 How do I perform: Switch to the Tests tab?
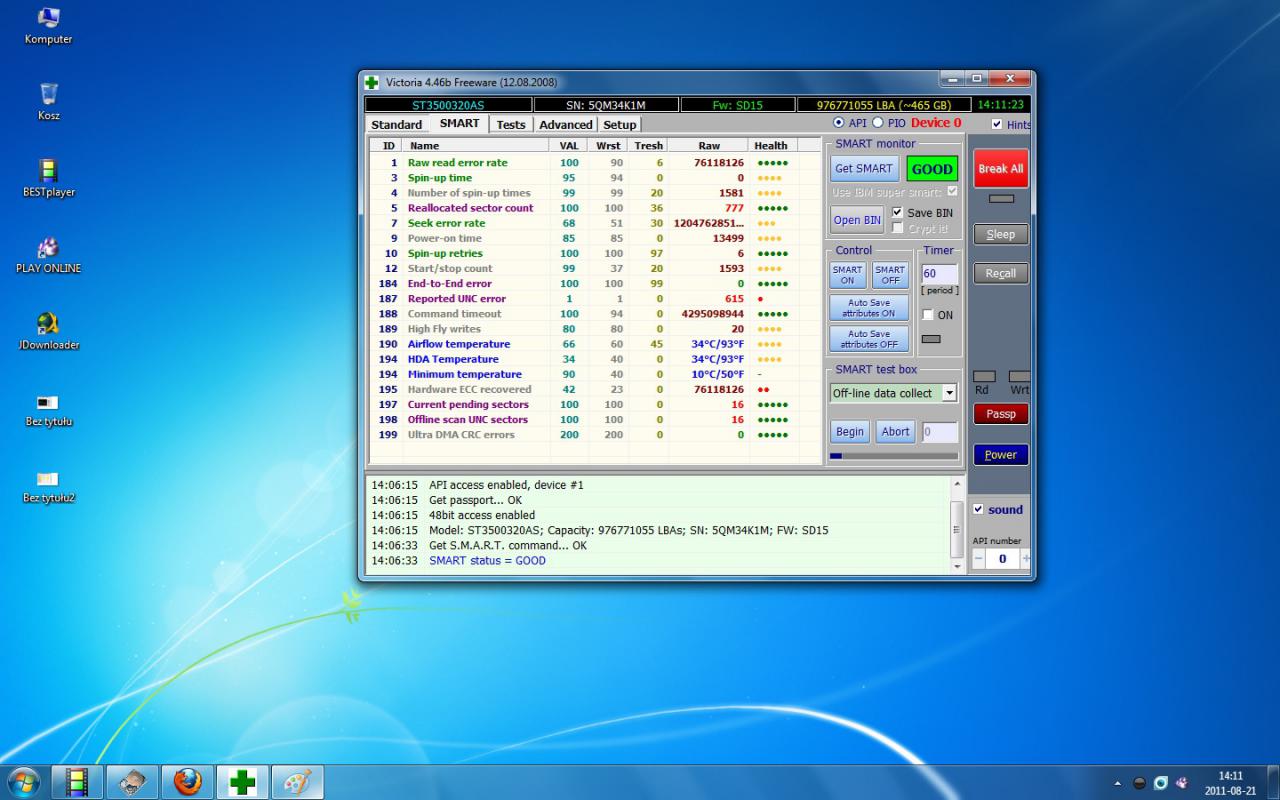511,125
